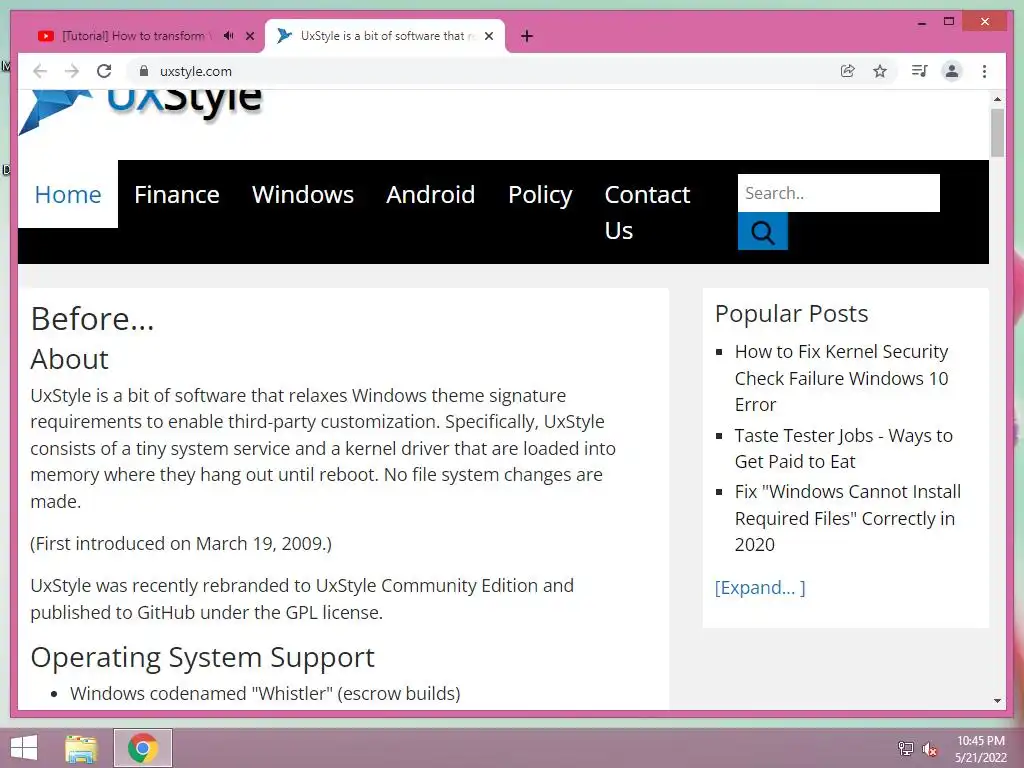Open Taste Tester Jobs post link
Image resolution: width=1024 pixels, height=768 pixels.
(843, 449)
